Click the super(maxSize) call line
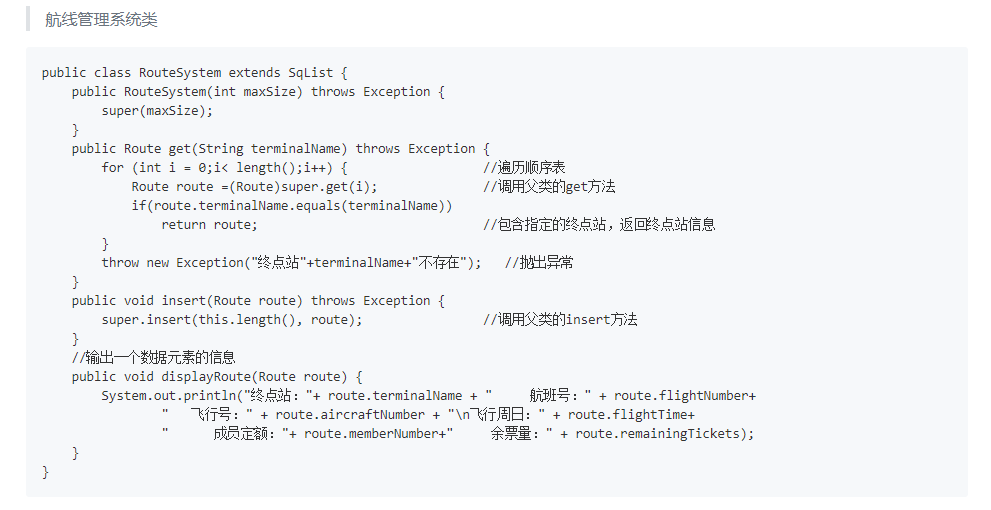991x510 pixels. 157,111
